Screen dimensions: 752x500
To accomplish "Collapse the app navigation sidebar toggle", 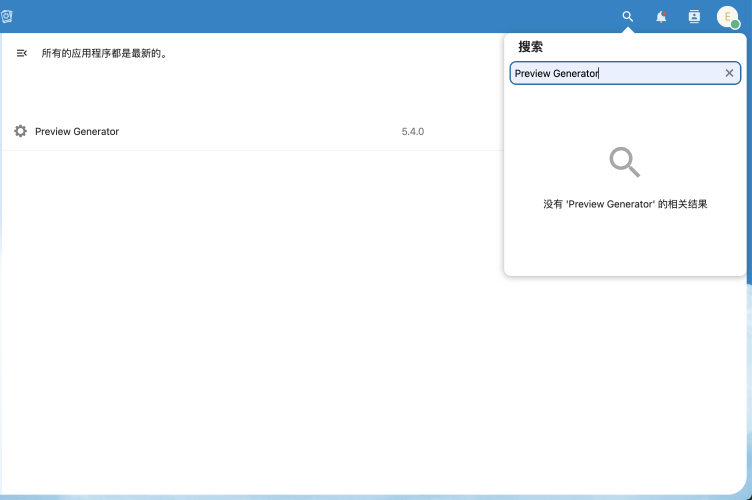I will (x=22, y=53).
